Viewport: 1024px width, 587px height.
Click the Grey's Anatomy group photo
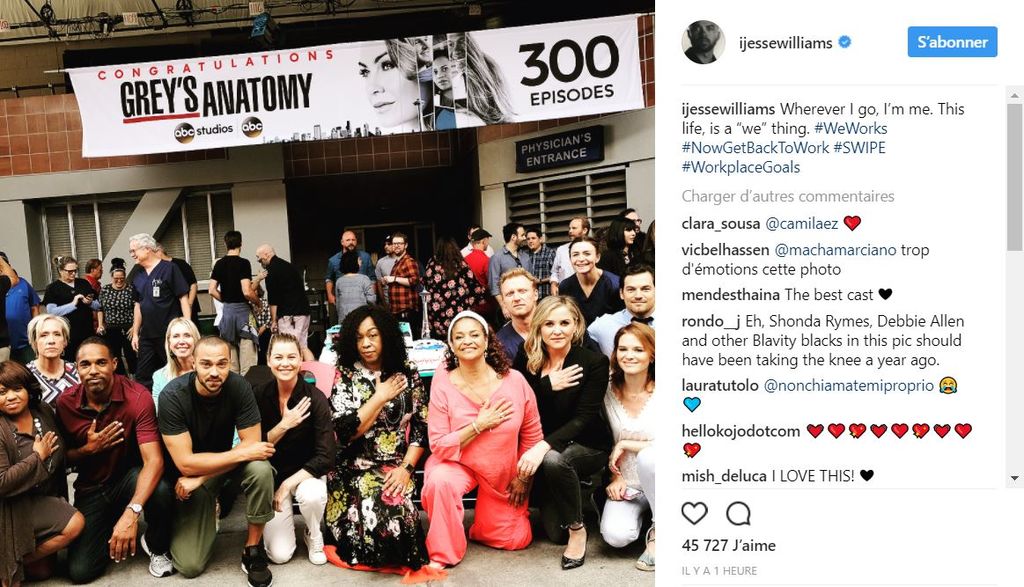tap(327, 294)
